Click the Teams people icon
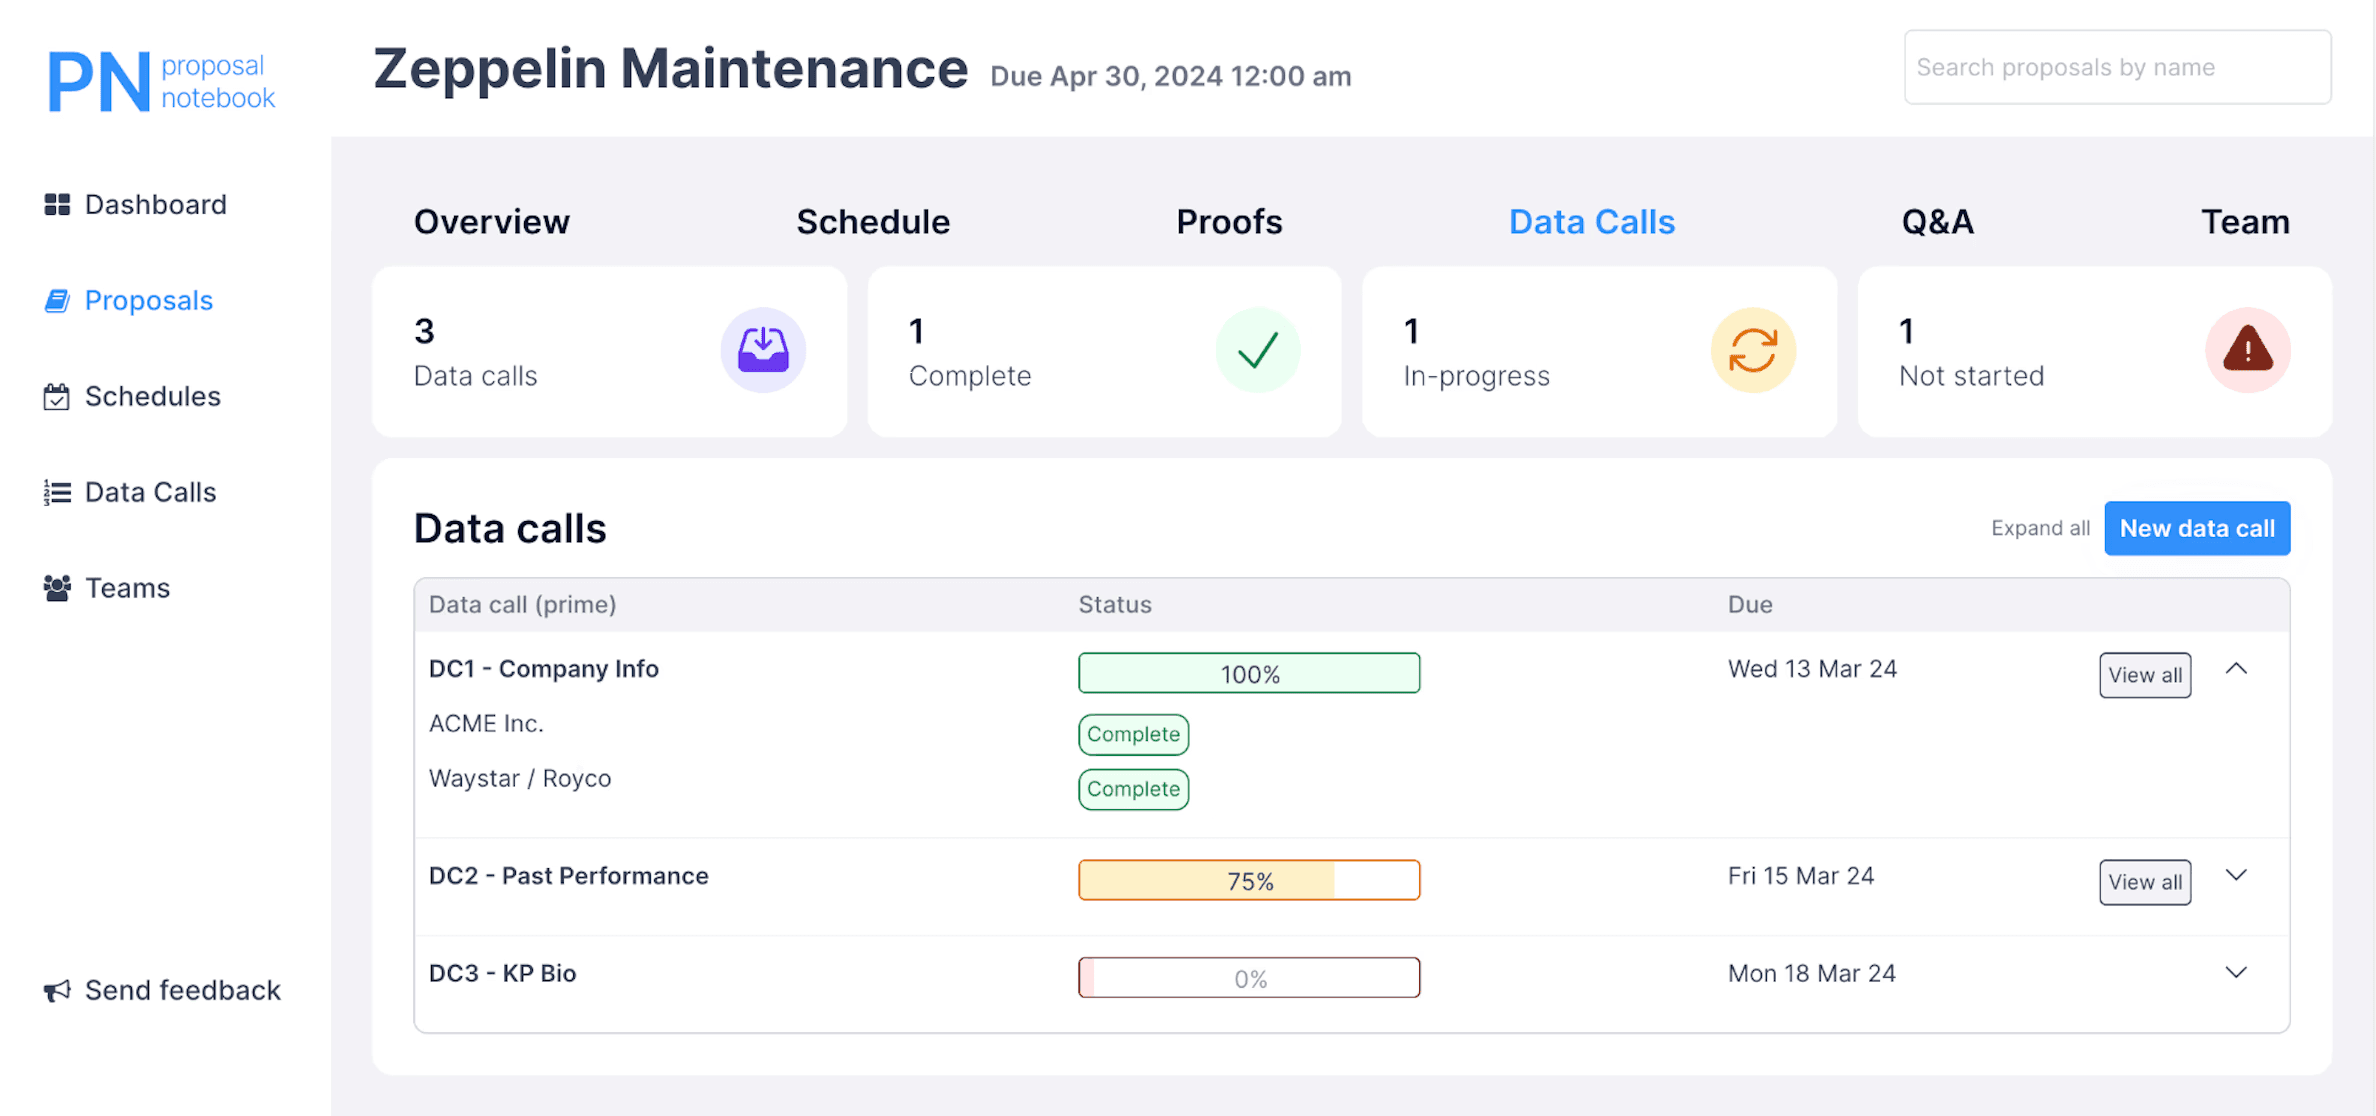Screen dimensions: 2376x1116 click(x=57, y=588)
